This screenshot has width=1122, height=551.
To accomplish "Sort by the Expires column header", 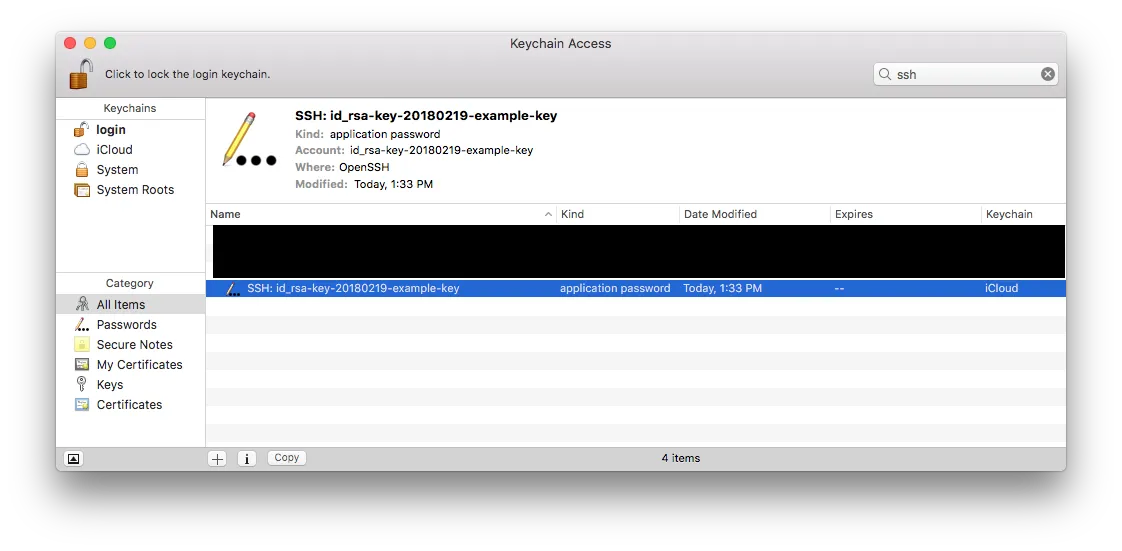I will [905, 214].
